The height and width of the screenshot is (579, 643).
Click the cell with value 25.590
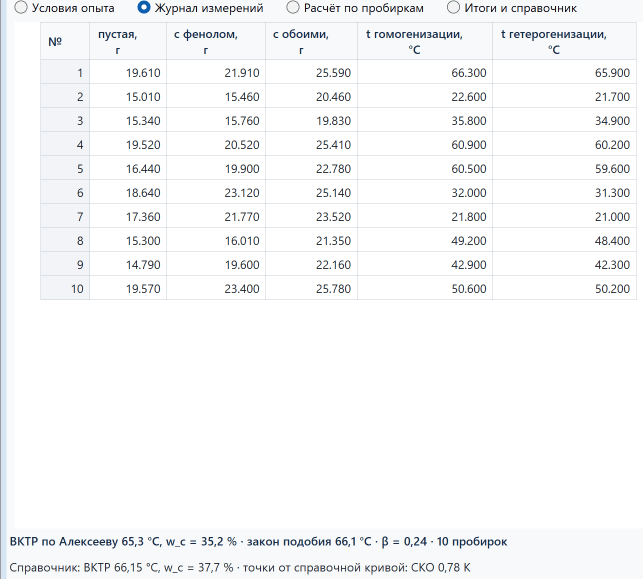(x=311, y=73)
